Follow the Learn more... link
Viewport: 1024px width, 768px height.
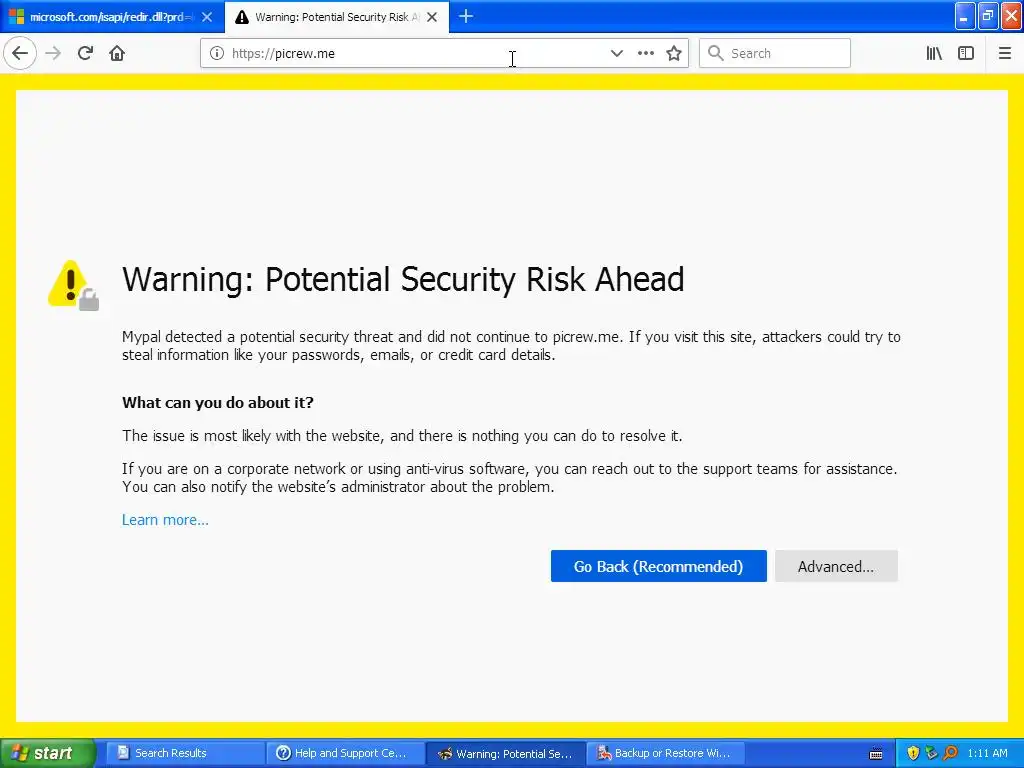165,520
